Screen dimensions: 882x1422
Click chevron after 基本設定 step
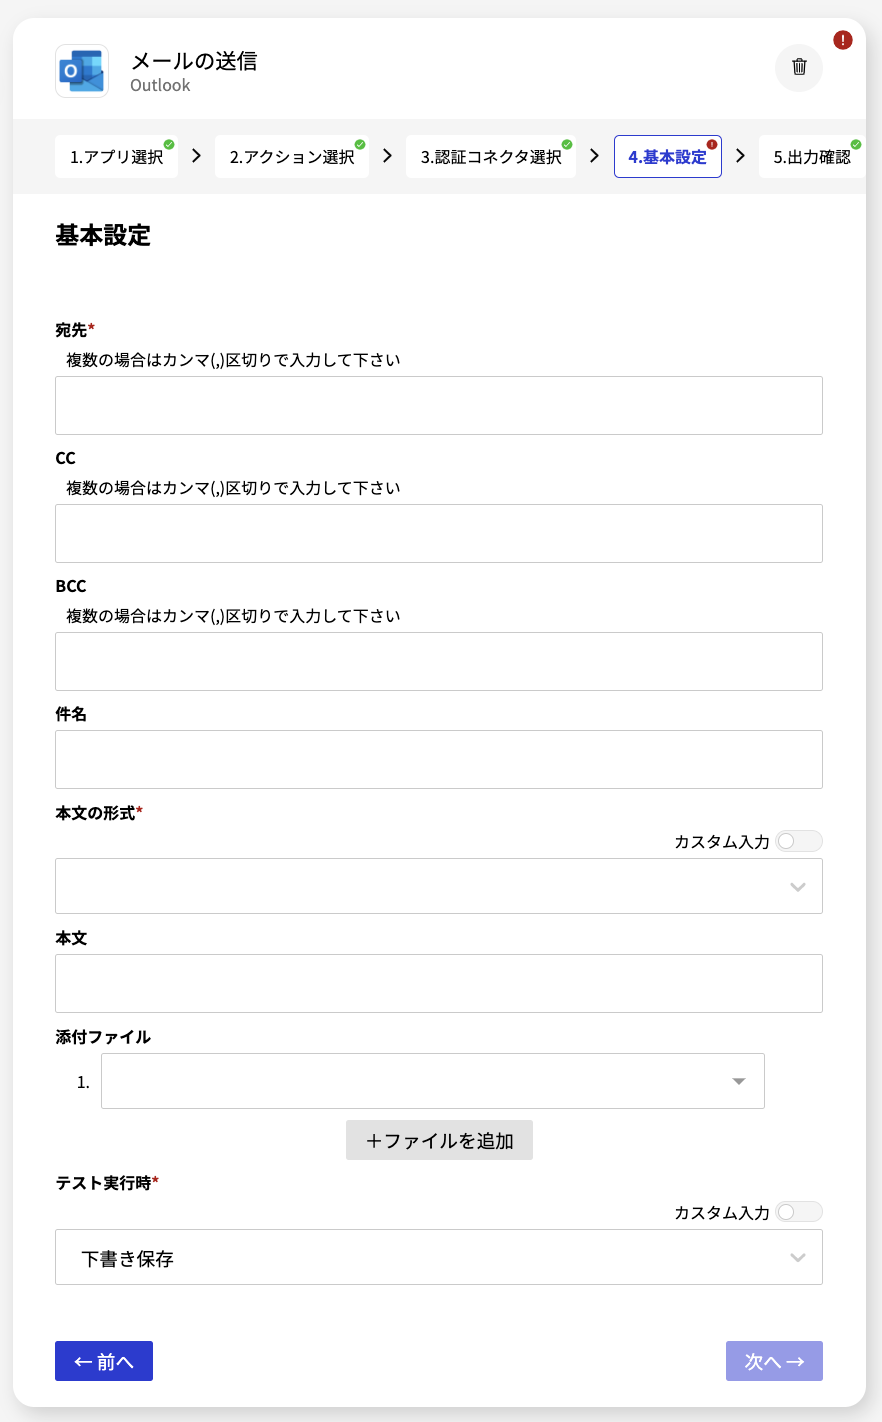[x=740, y=156]
